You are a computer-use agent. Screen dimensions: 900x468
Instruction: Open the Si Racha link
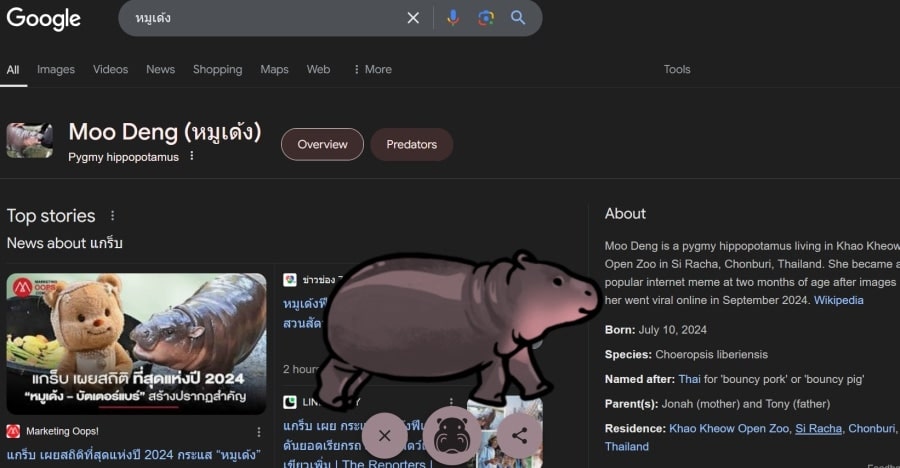pos(818,428)
